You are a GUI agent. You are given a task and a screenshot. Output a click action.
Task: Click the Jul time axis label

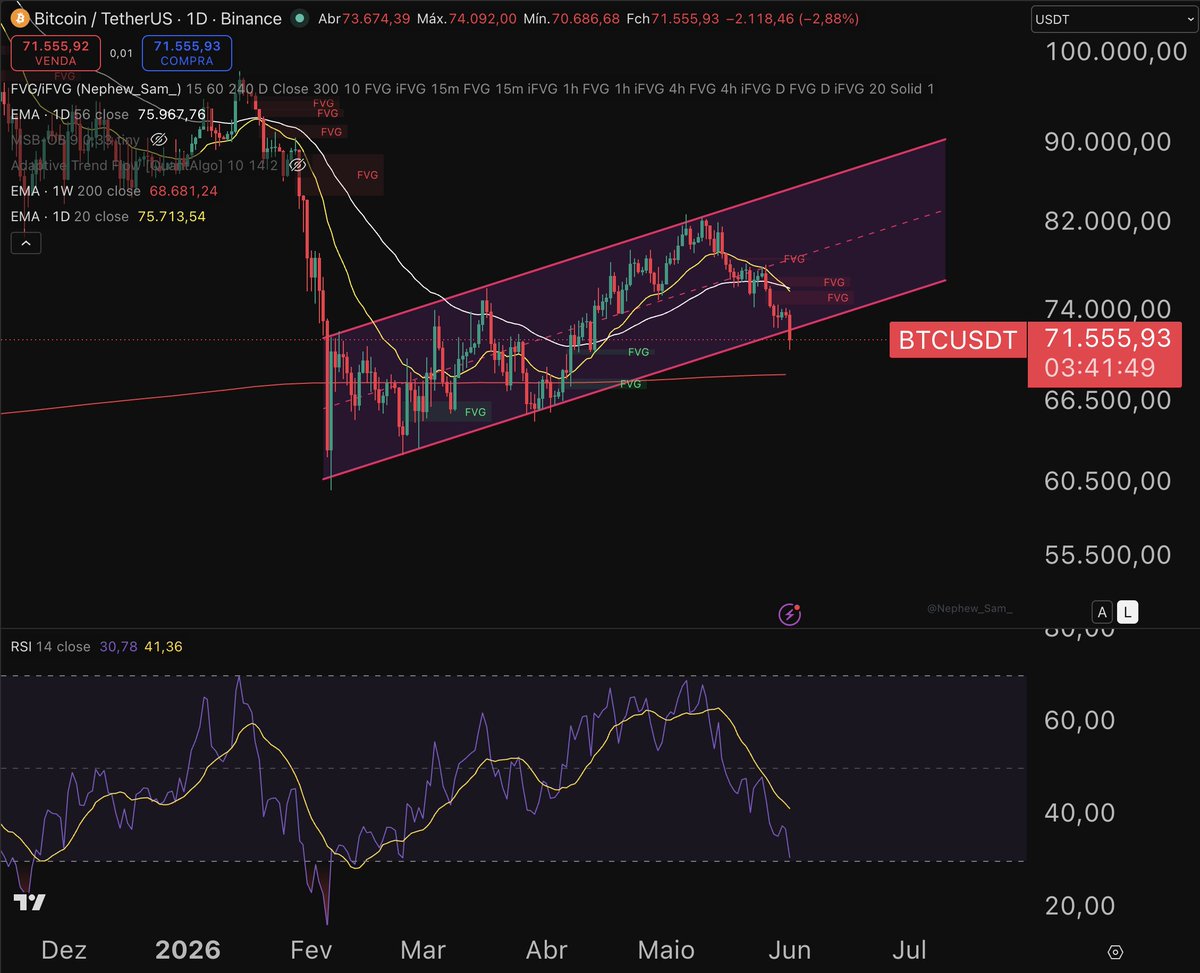[x=910, y=949]
